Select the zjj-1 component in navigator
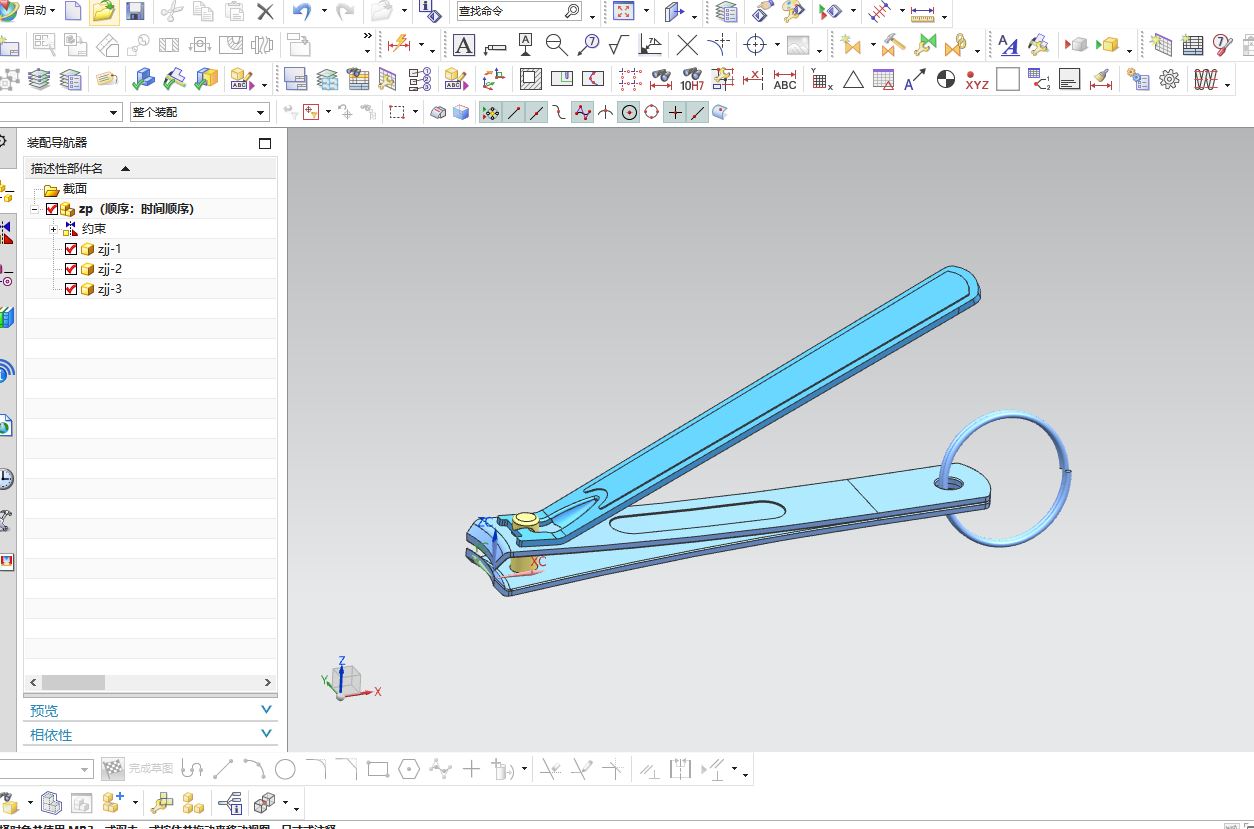This screenshot has width=1254, height=829. point(109,249)
